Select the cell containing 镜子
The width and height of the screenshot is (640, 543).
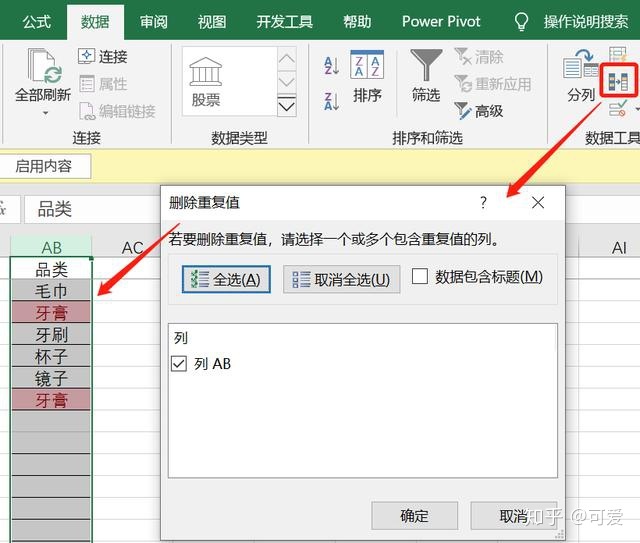[x=51, y=378]
